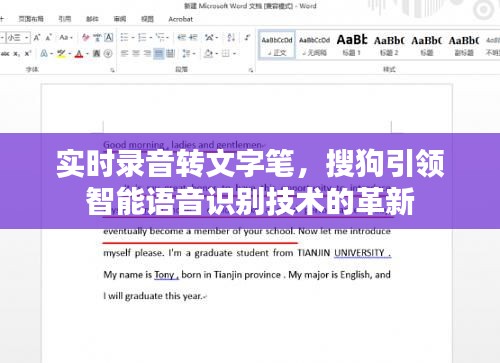
Task: Apply paragraph shading paint bucket color
Action: 208,53
